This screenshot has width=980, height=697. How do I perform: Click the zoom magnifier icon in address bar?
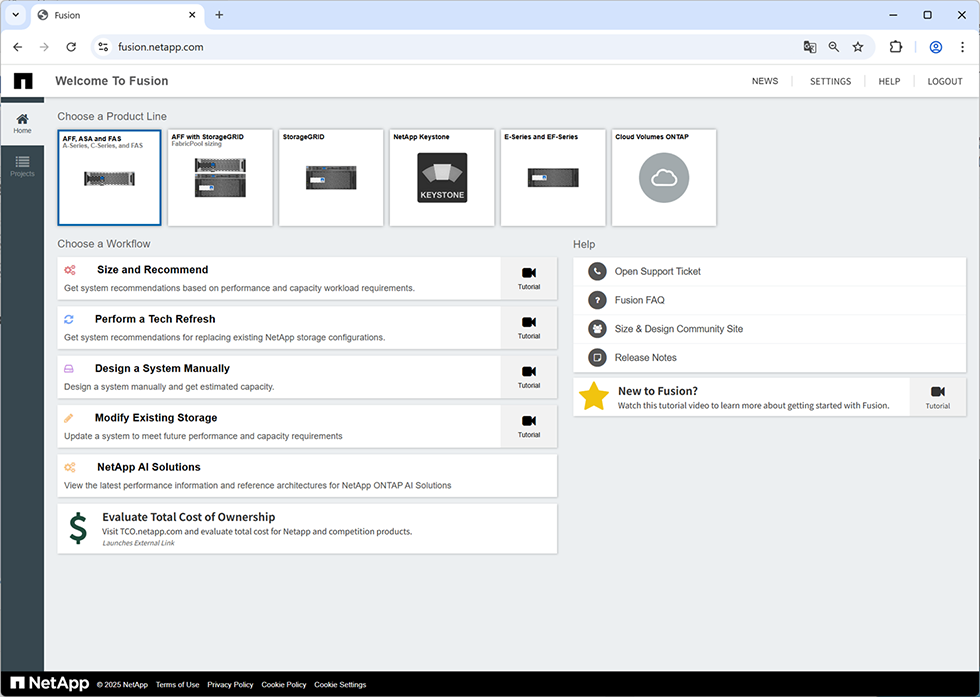834,47
